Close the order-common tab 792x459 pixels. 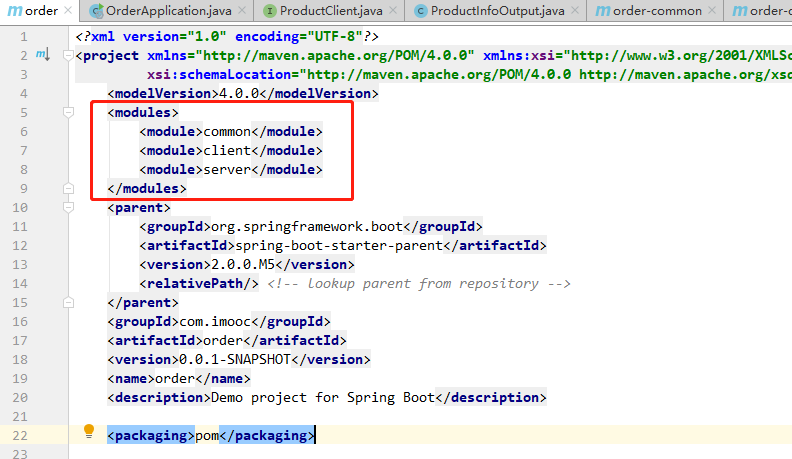coord(712,10)
